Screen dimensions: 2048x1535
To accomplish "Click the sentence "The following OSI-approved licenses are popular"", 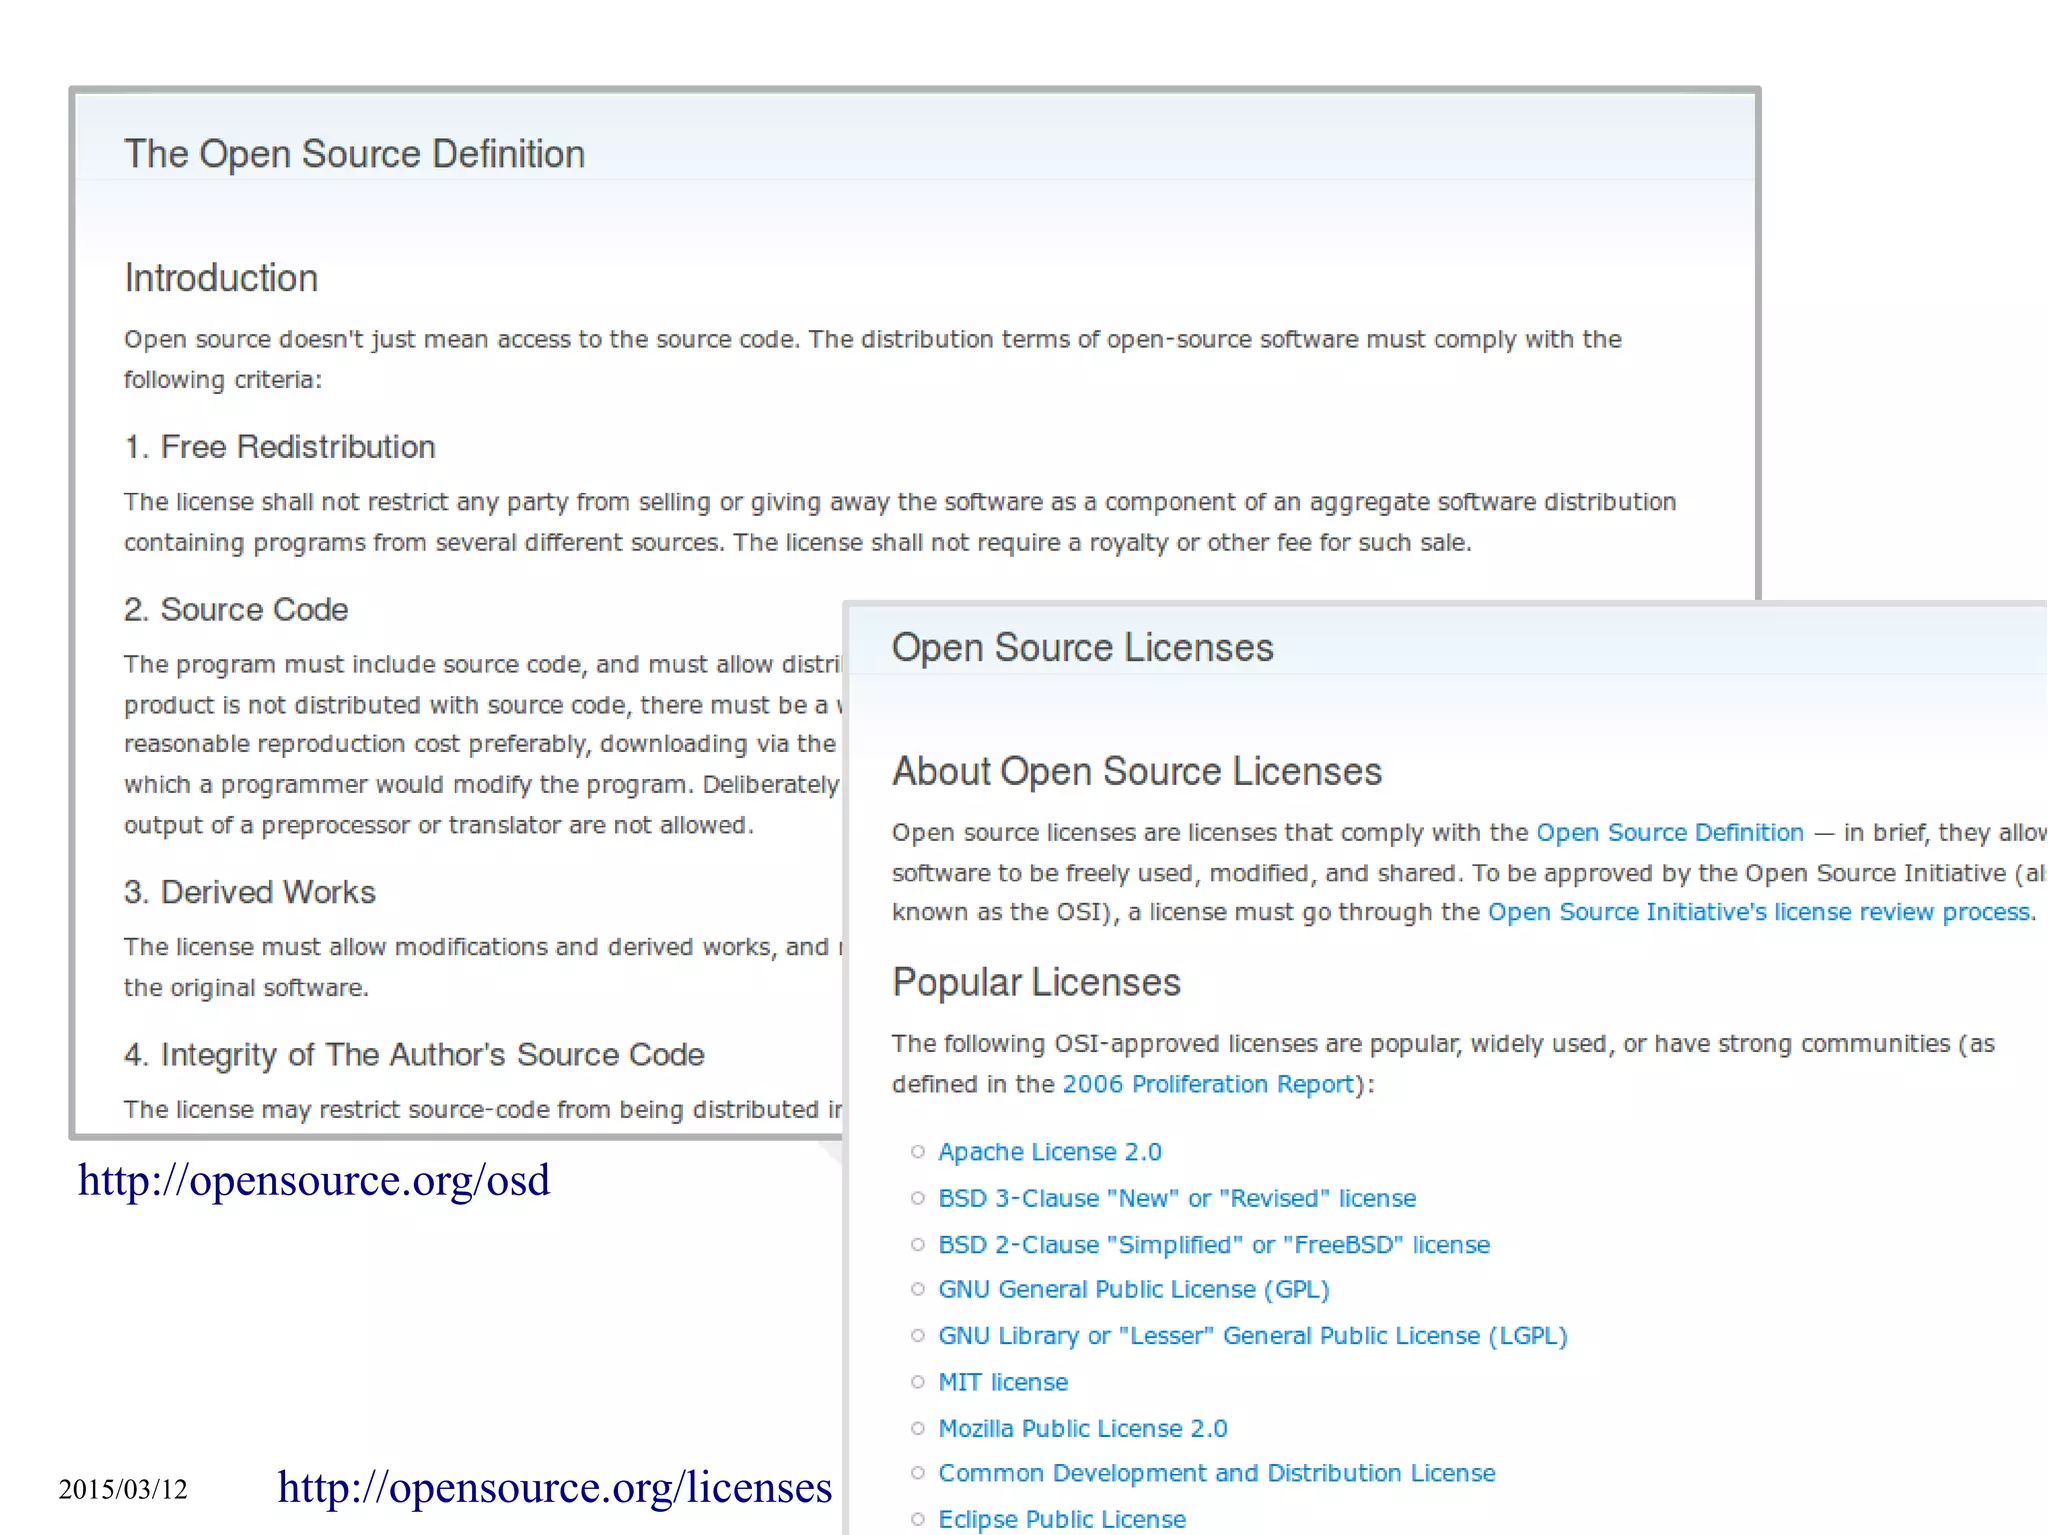I will (x=1443, y=1064).
